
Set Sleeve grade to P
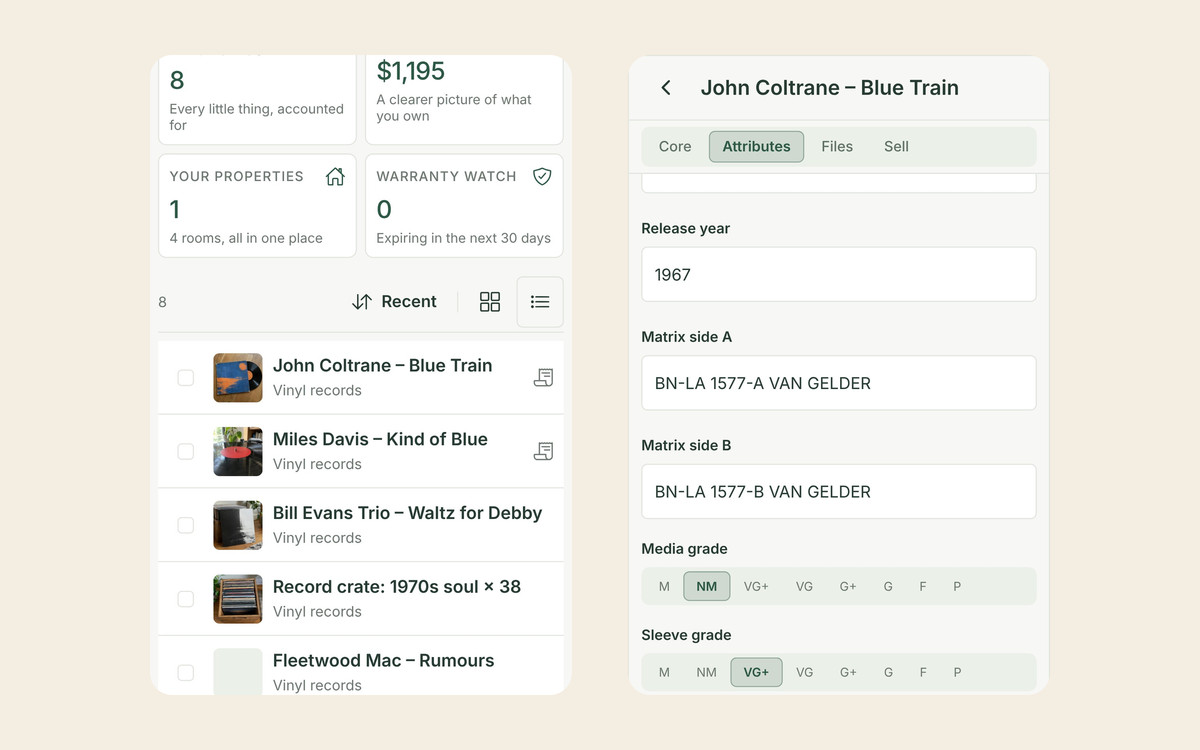click(x=957, y=672)
